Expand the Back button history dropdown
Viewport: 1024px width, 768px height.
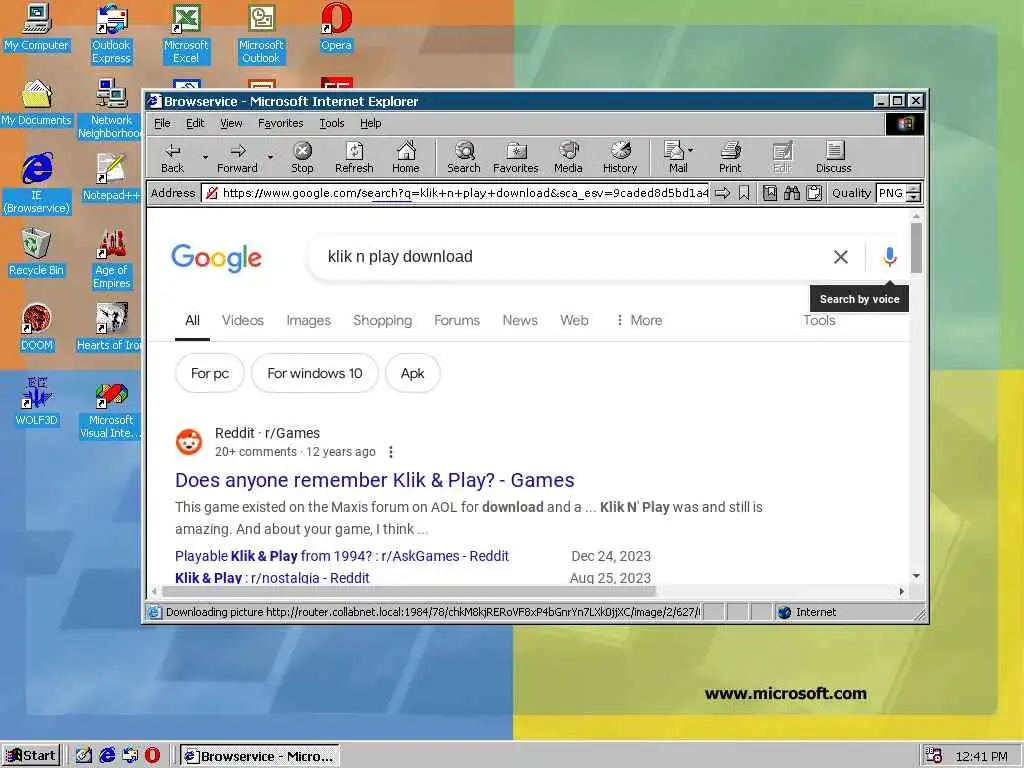(205, 157)
